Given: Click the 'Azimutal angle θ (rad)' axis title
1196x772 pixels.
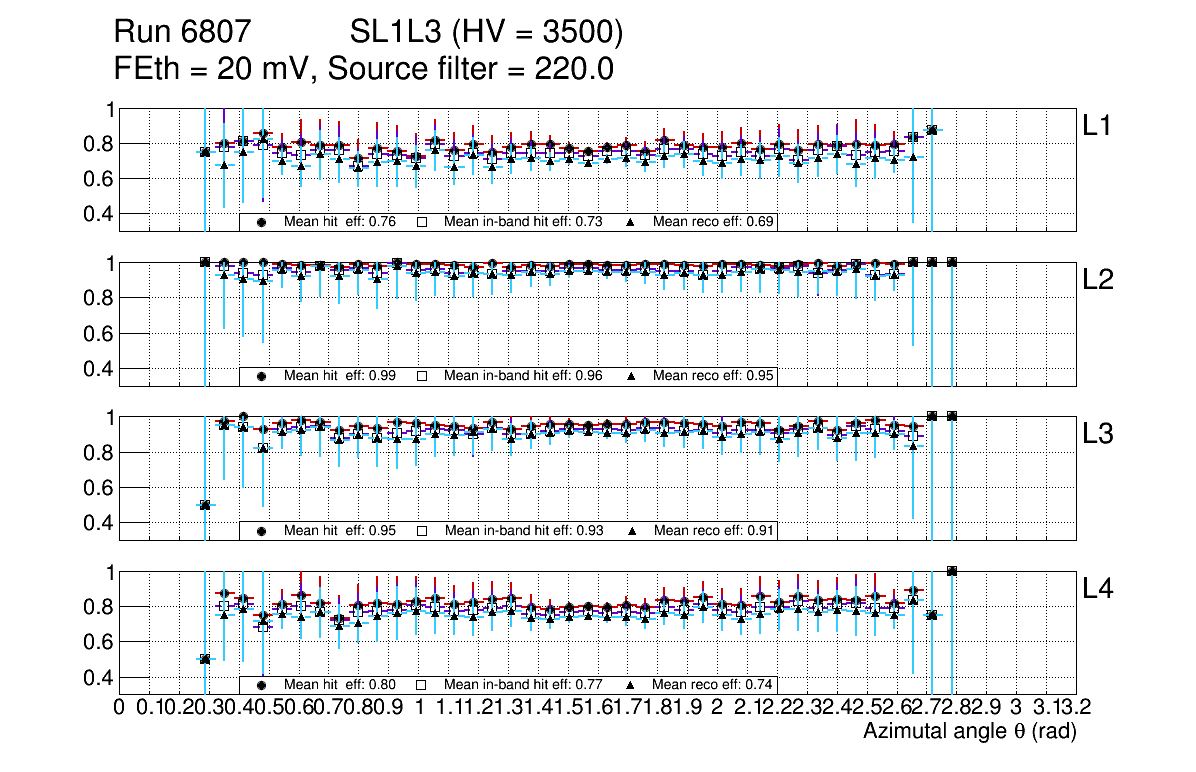Looking at the screenshot, I should 969,732.
